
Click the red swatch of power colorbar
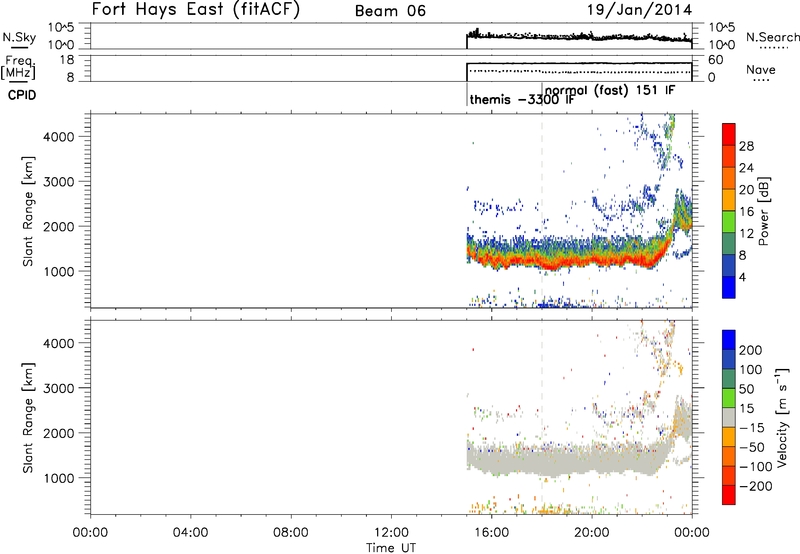(x=729, y=134)
